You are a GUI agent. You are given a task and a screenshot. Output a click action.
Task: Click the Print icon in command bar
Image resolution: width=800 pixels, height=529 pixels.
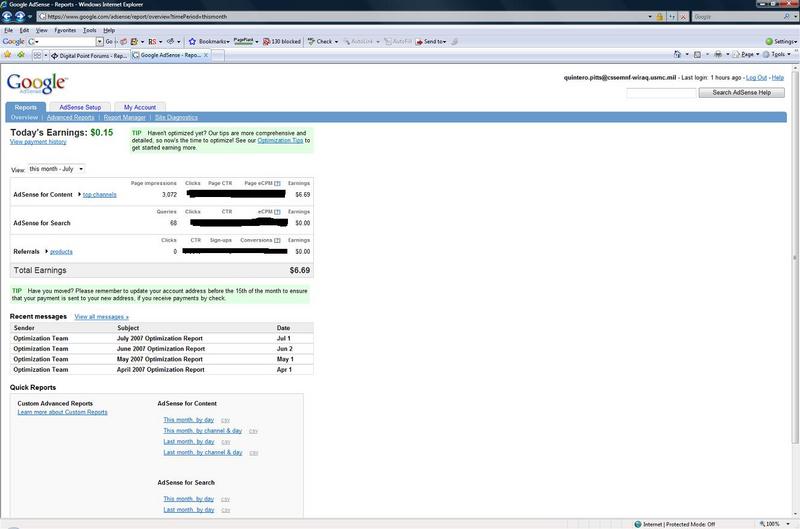coord(718,54)
